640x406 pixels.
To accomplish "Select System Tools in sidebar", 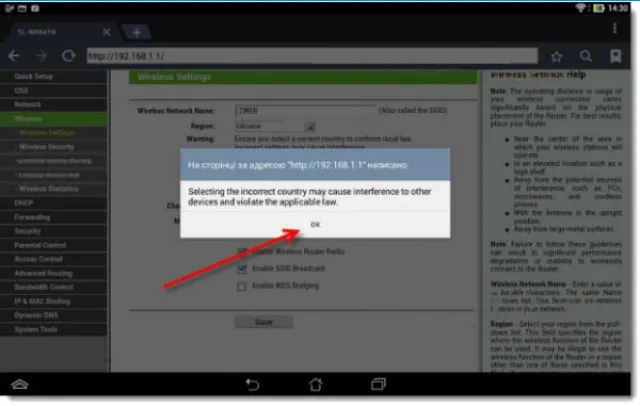I will click(54, 329).
